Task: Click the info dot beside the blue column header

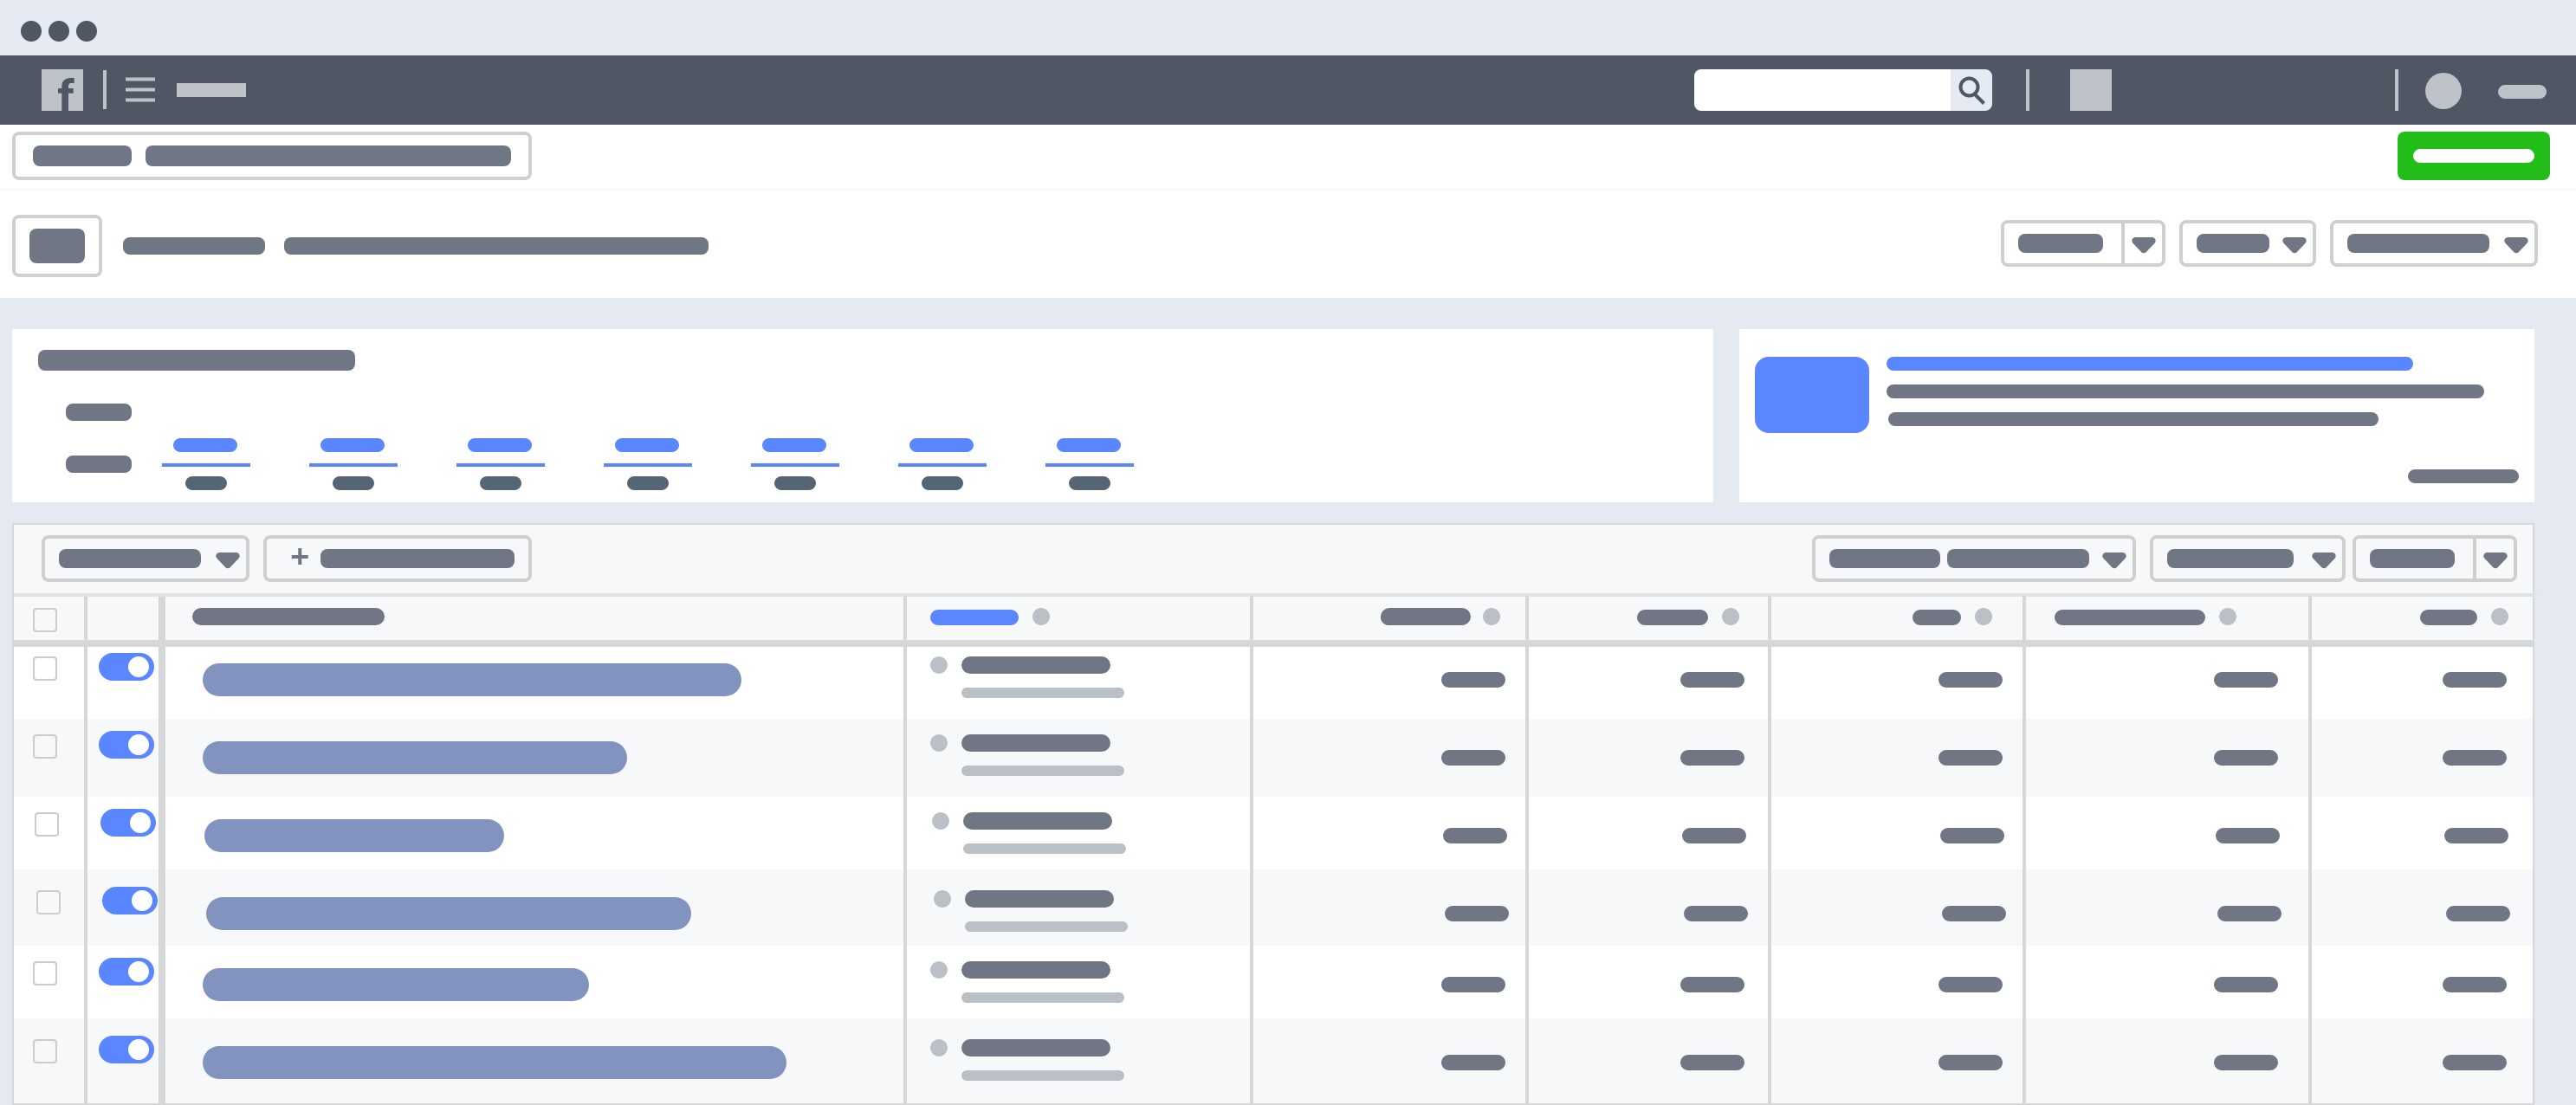Action: pos(1041,617)
